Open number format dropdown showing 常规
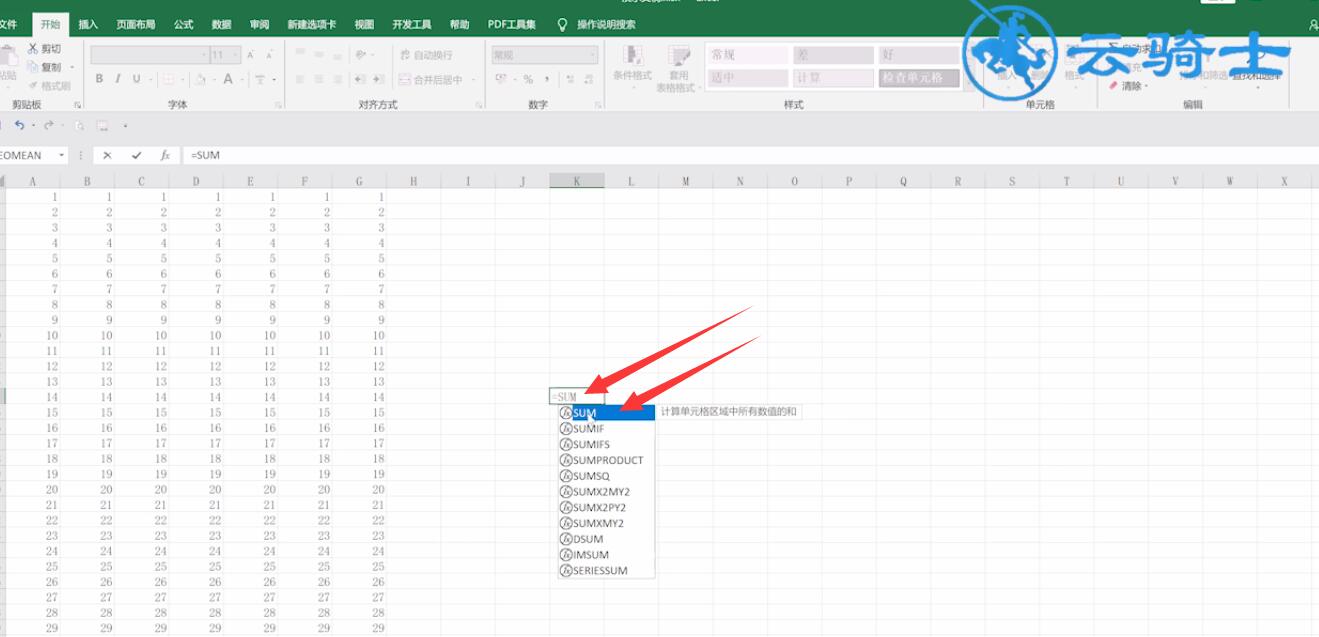Viewport: 1319px width, 637px height. pyautogui.click(x=543, y=55)
